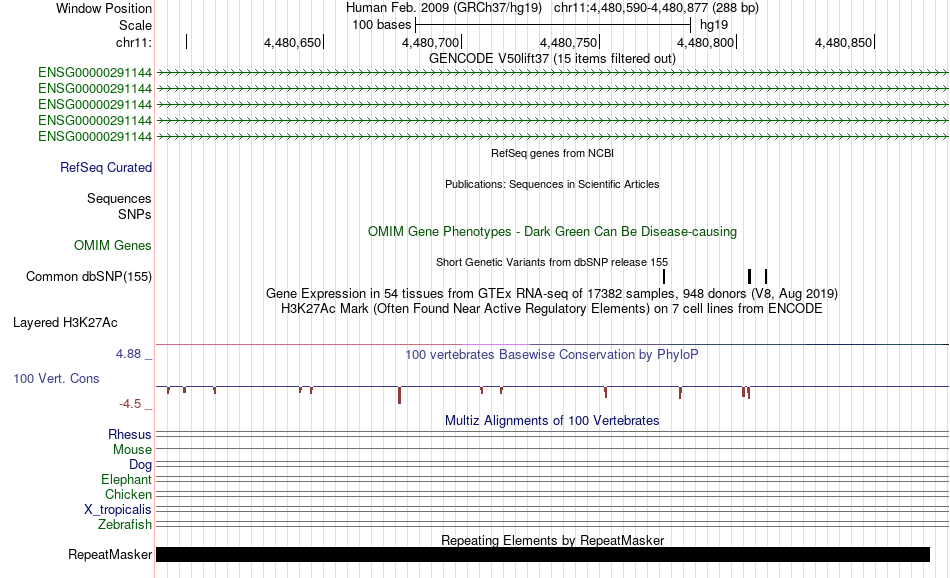
Task: Click the chr11:4,480,590-4,480,877 (288 bp) coordinates
Action: click(656, 8)
